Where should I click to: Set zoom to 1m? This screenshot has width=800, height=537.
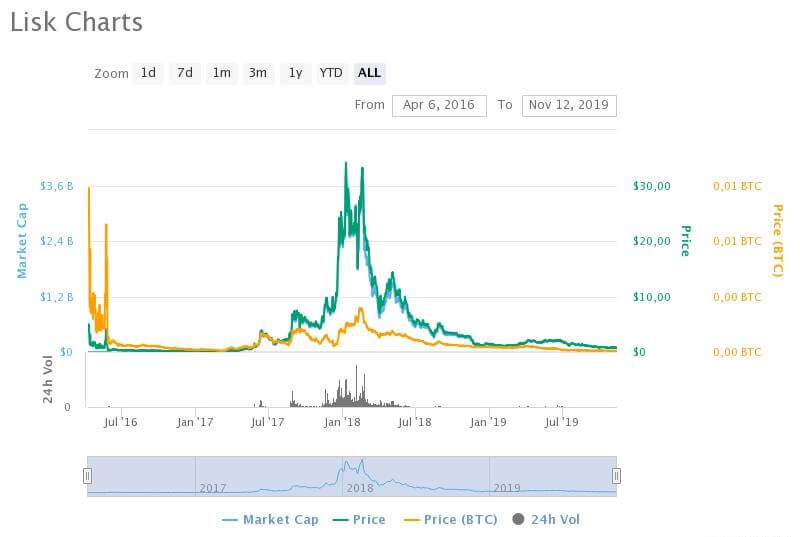(221, 73)
